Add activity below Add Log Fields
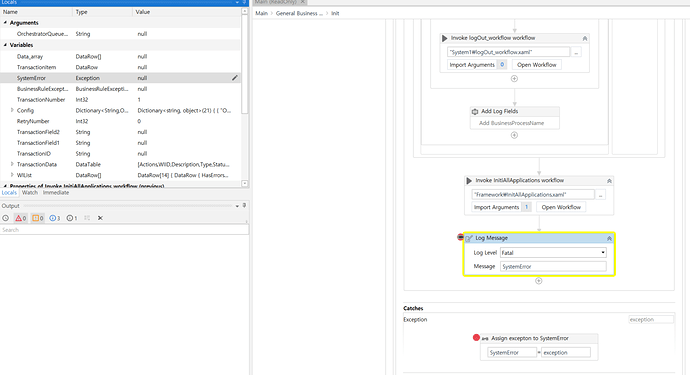Screen dimensions: 690x375 (514, 135)
